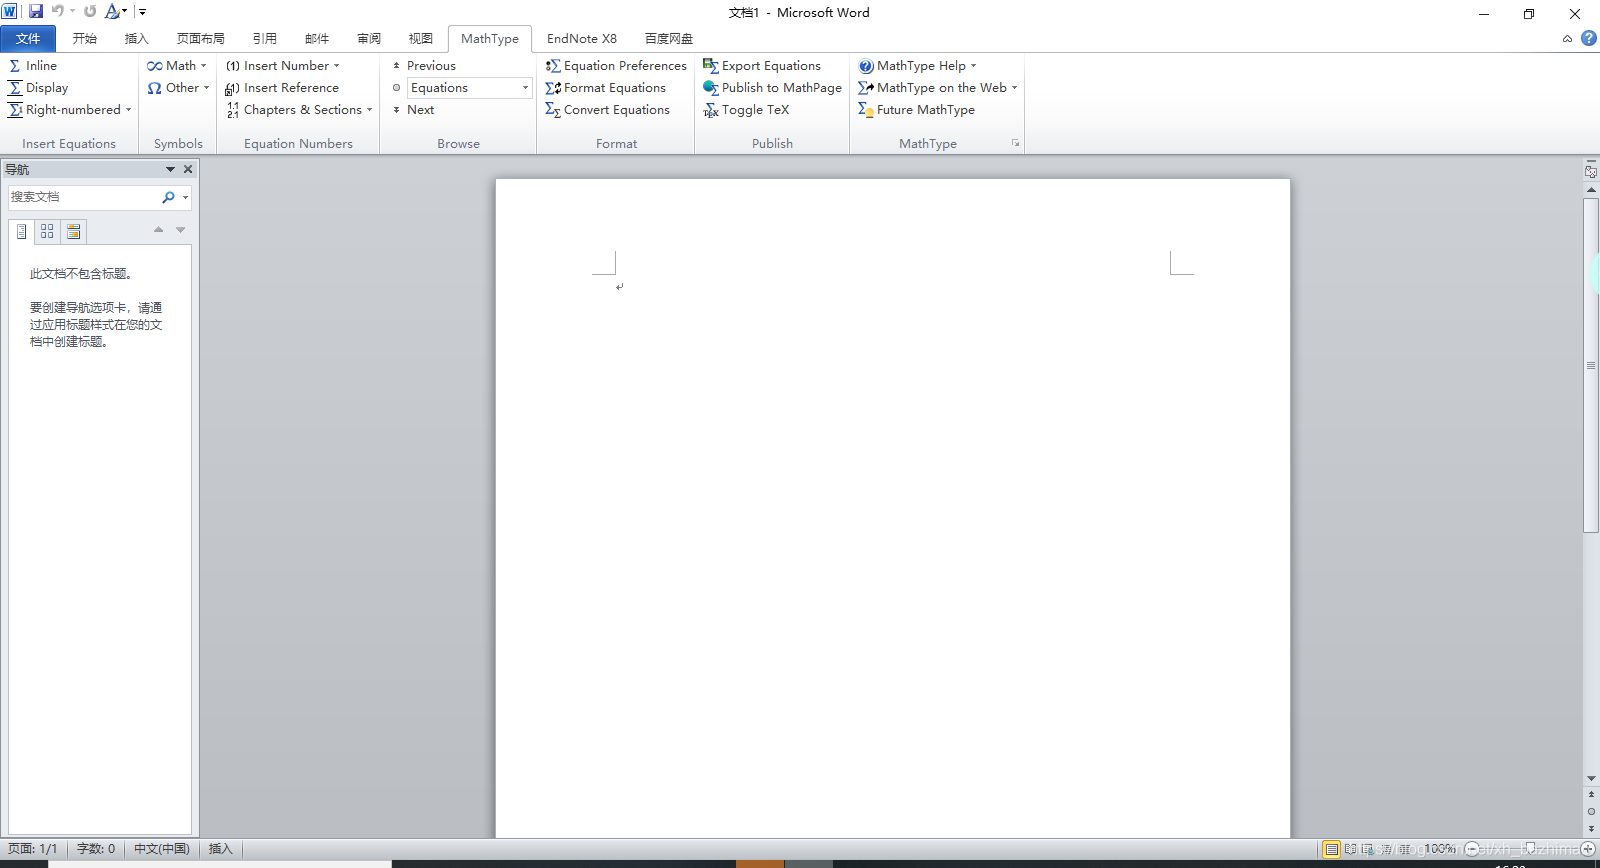Click Format Equations
Viewport: 1600px width, 868px height.
[605, 88]
